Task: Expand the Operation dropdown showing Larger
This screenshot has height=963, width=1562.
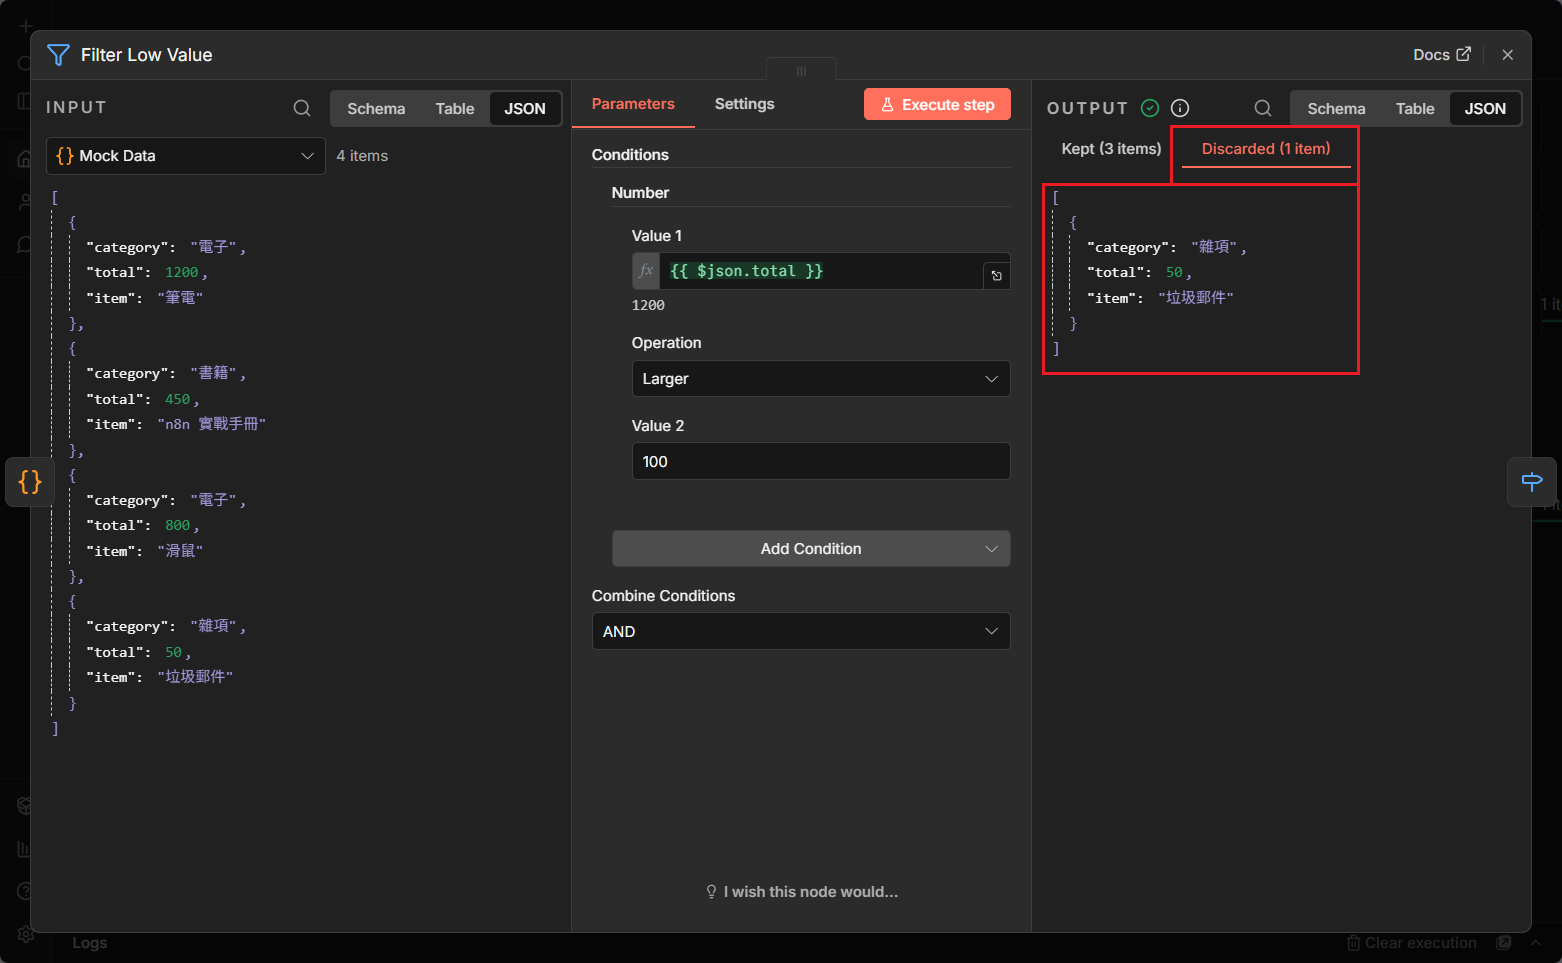Action: click(x=820, y=379)
